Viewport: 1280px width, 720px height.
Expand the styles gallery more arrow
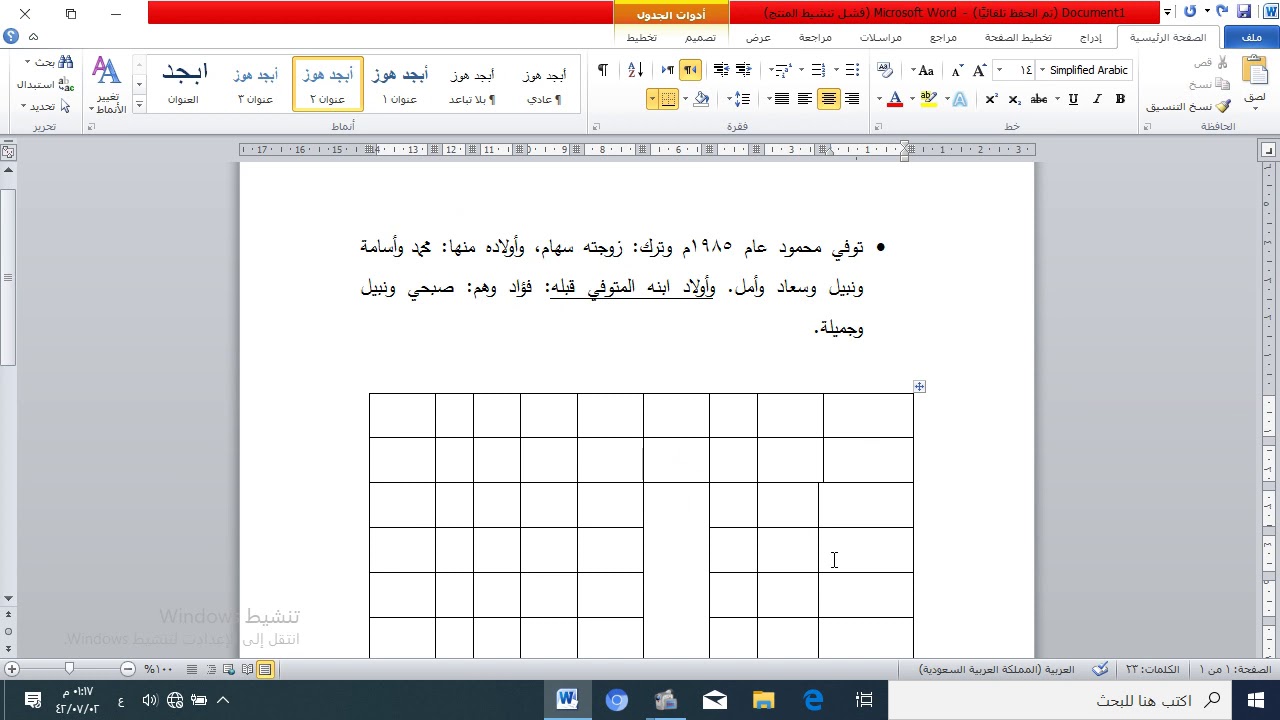(140, 104)
